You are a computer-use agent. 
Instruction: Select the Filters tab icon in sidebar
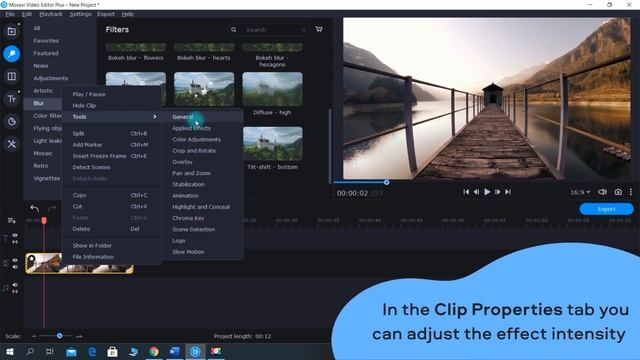point(11,53)
